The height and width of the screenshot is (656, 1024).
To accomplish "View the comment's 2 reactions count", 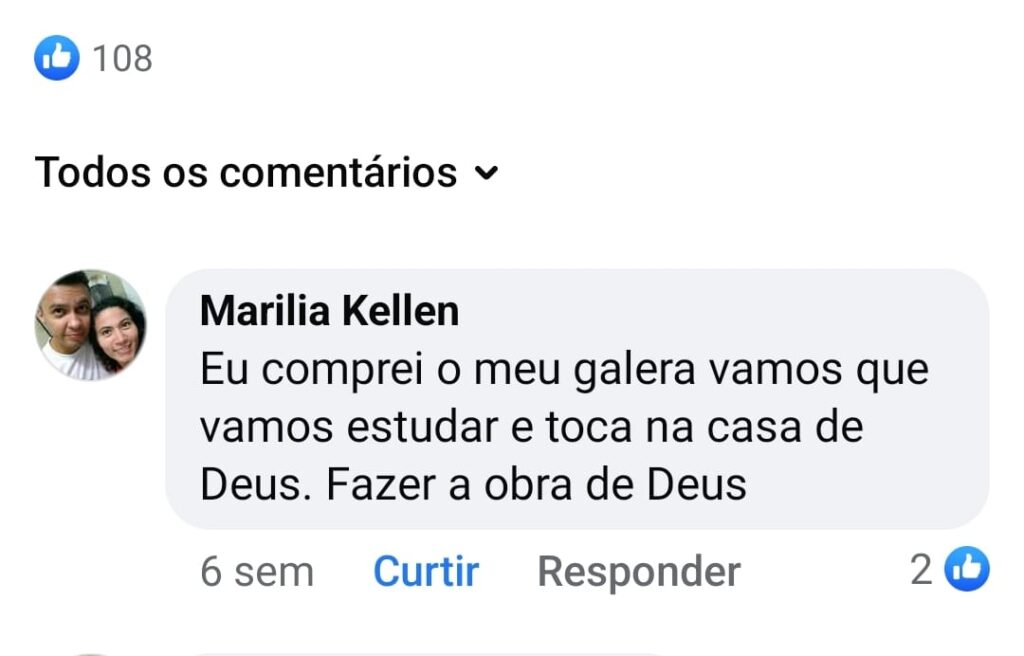I will coord(921,570).
